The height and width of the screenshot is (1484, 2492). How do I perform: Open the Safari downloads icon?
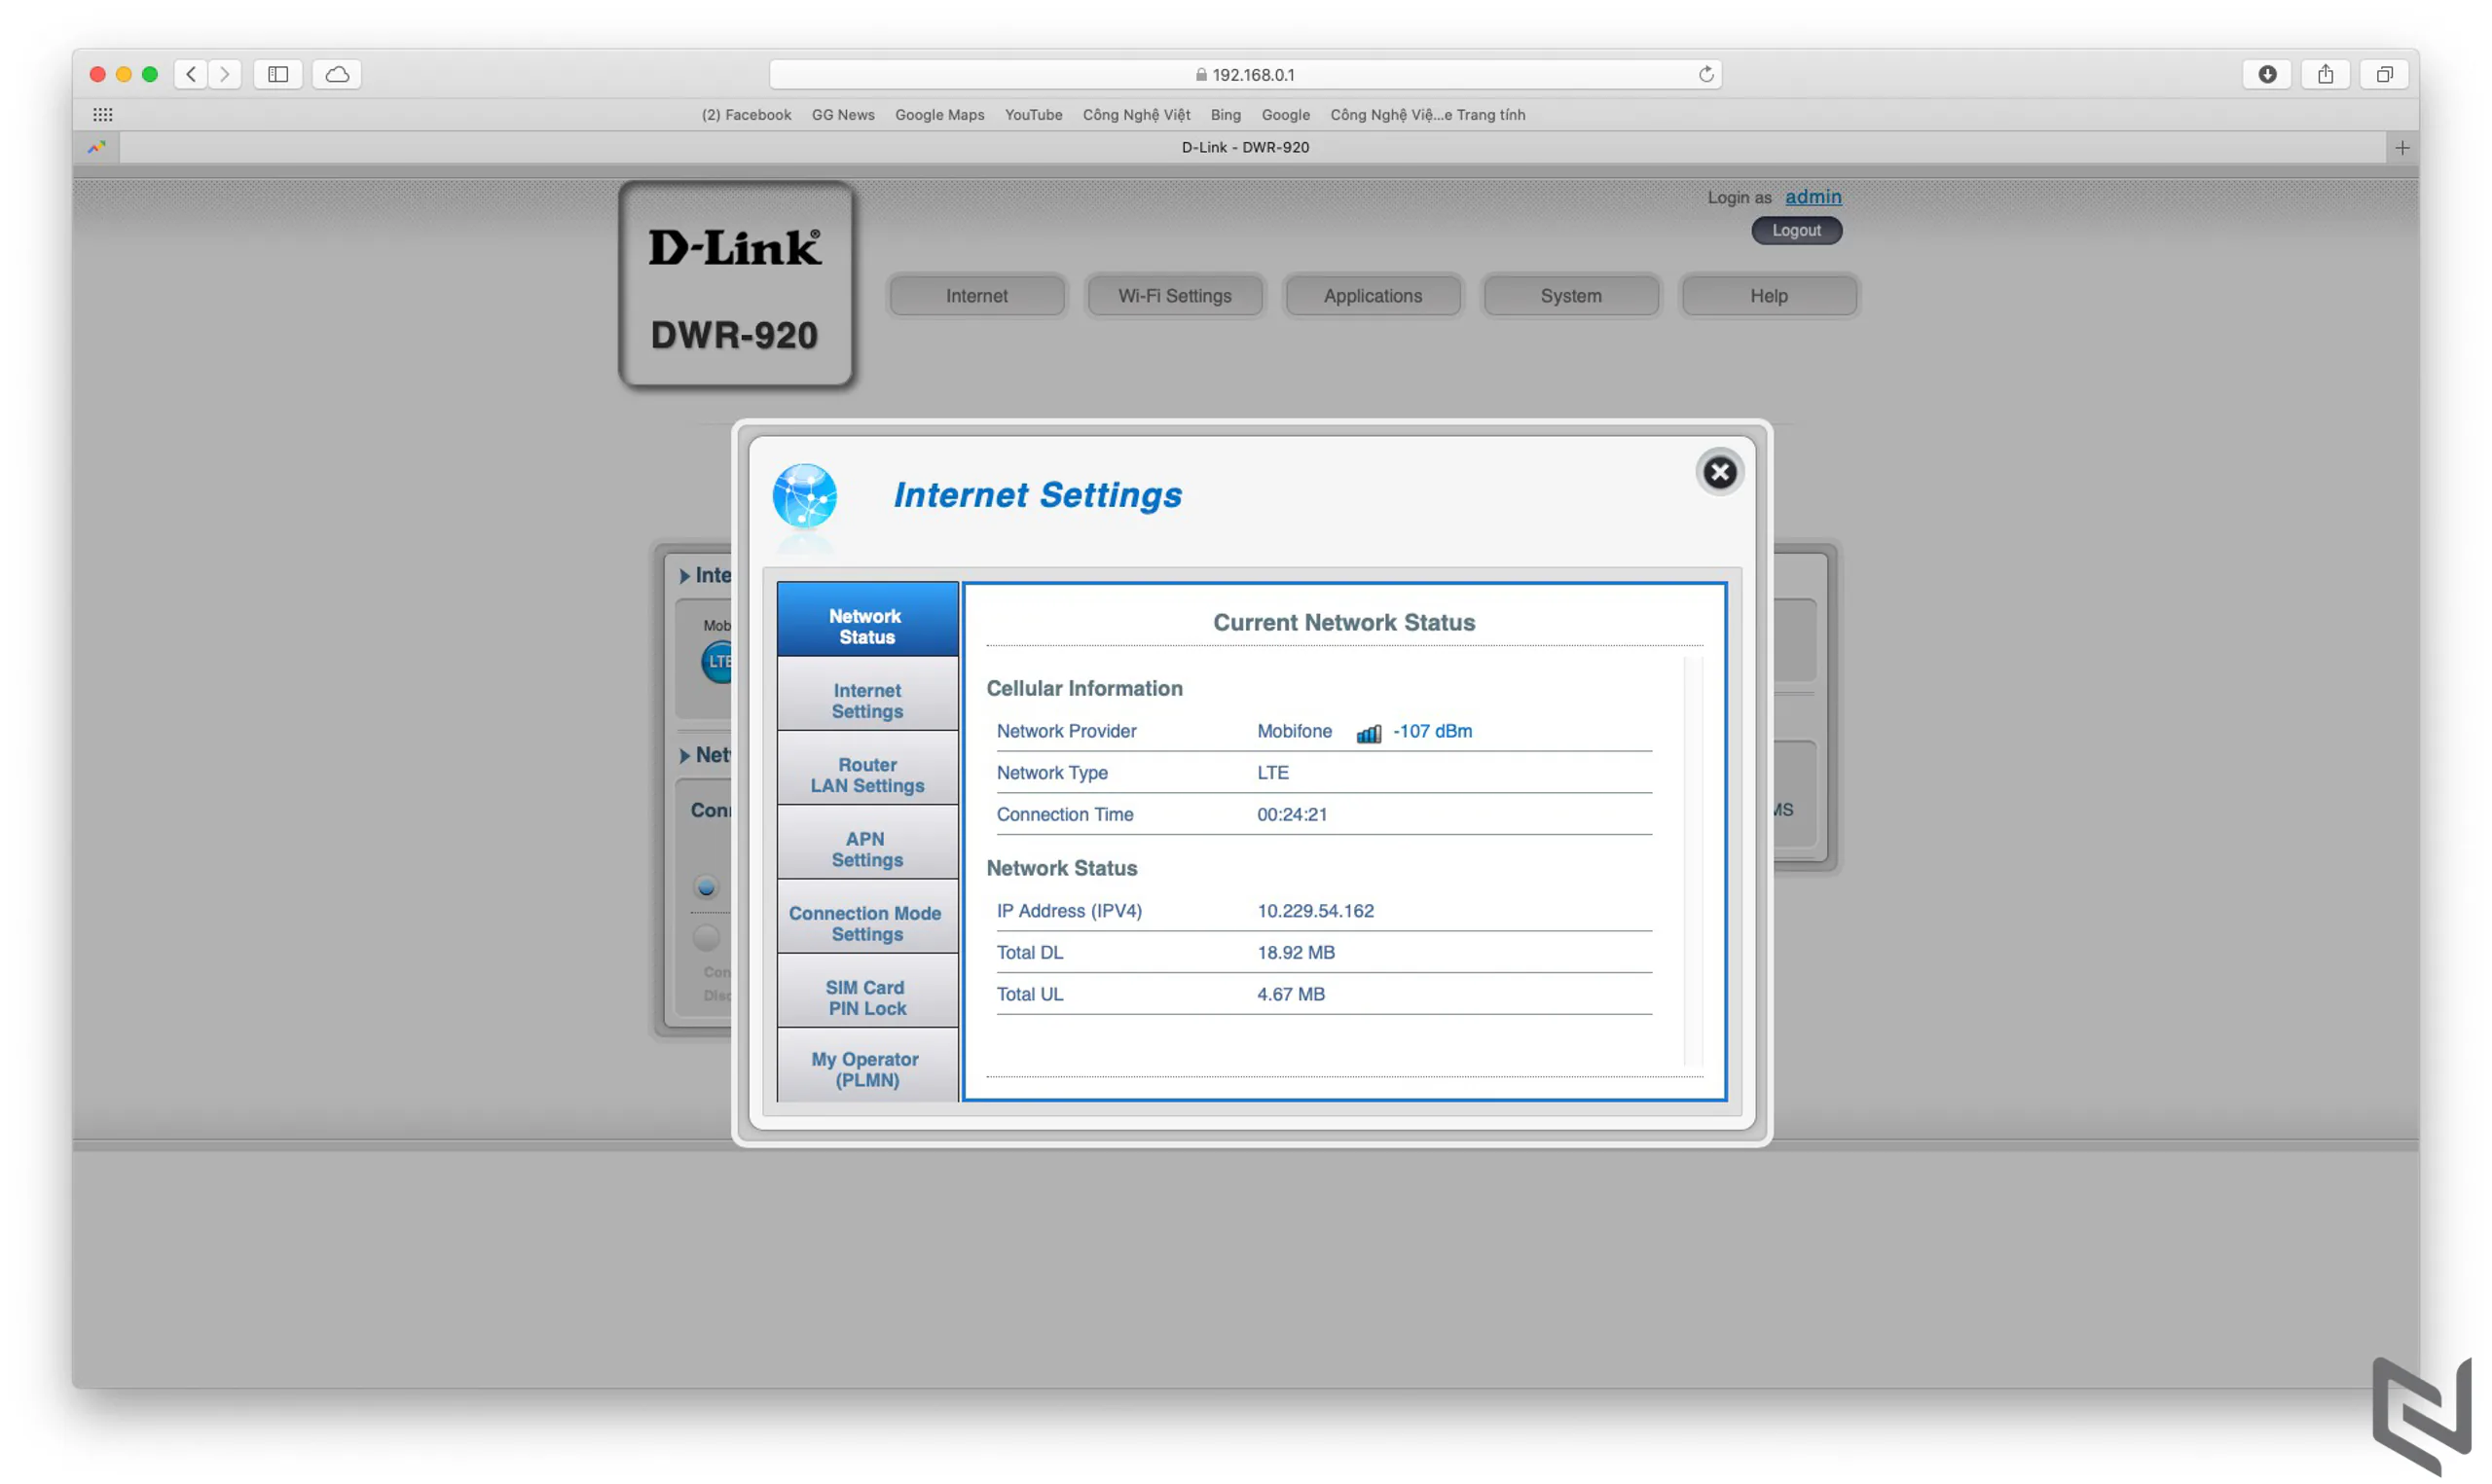2266,74
